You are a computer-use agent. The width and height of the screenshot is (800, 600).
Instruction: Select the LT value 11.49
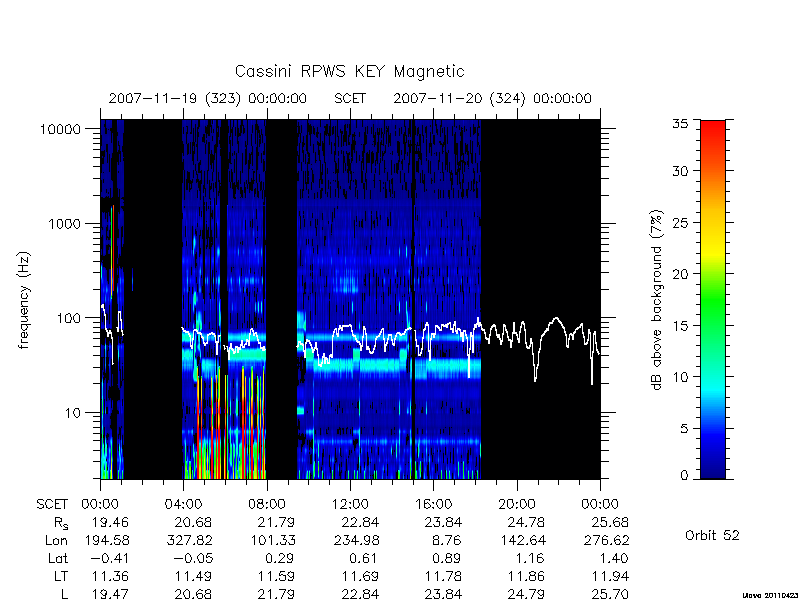tap(194, 576)
